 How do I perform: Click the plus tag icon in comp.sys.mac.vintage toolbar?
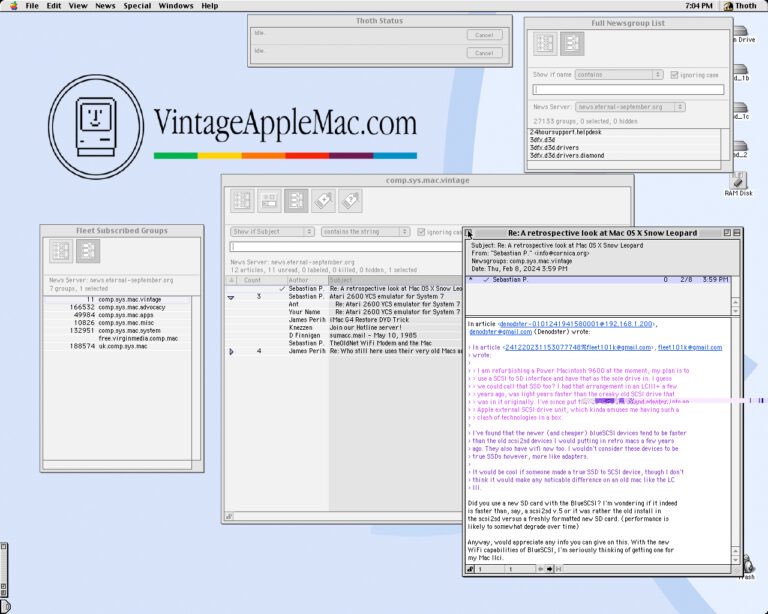(x=323, y=201)
